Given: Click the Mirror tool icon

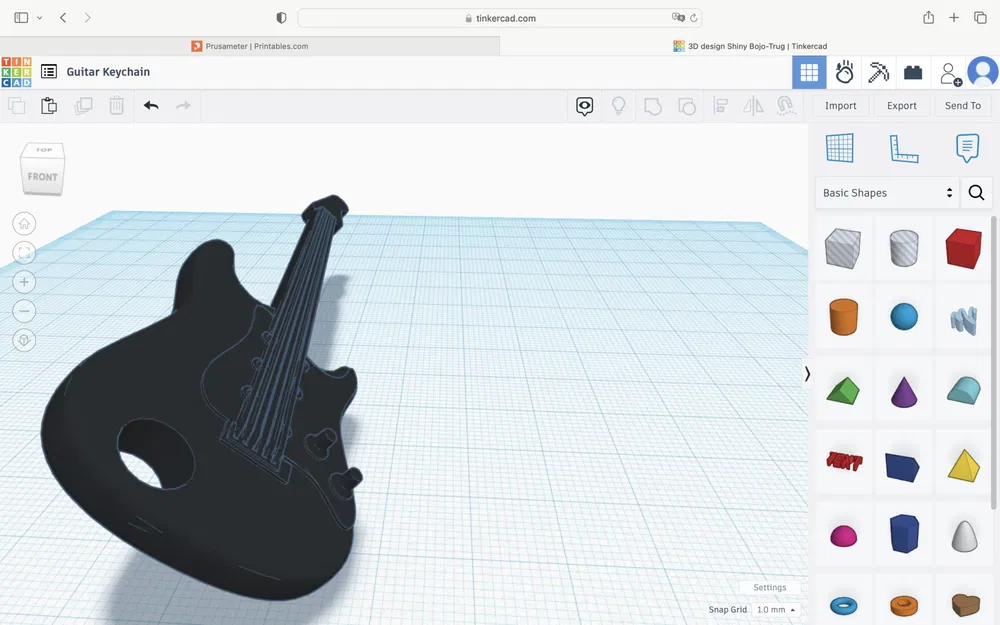Looking at the screenshot, I should [753, 105].
